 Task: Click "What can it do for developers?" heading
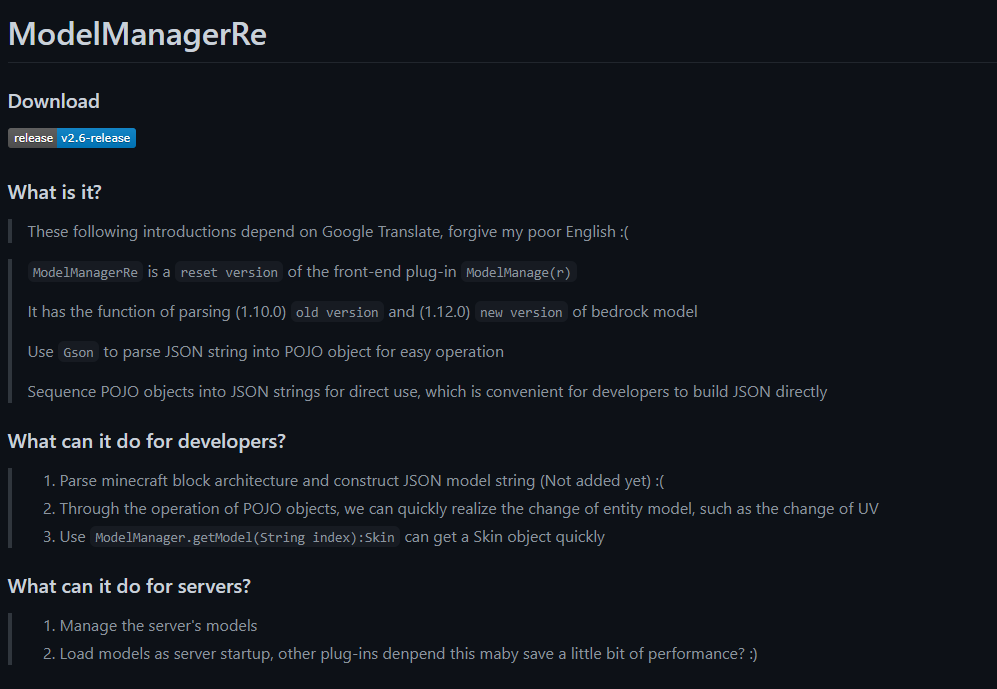coord(147,441)
